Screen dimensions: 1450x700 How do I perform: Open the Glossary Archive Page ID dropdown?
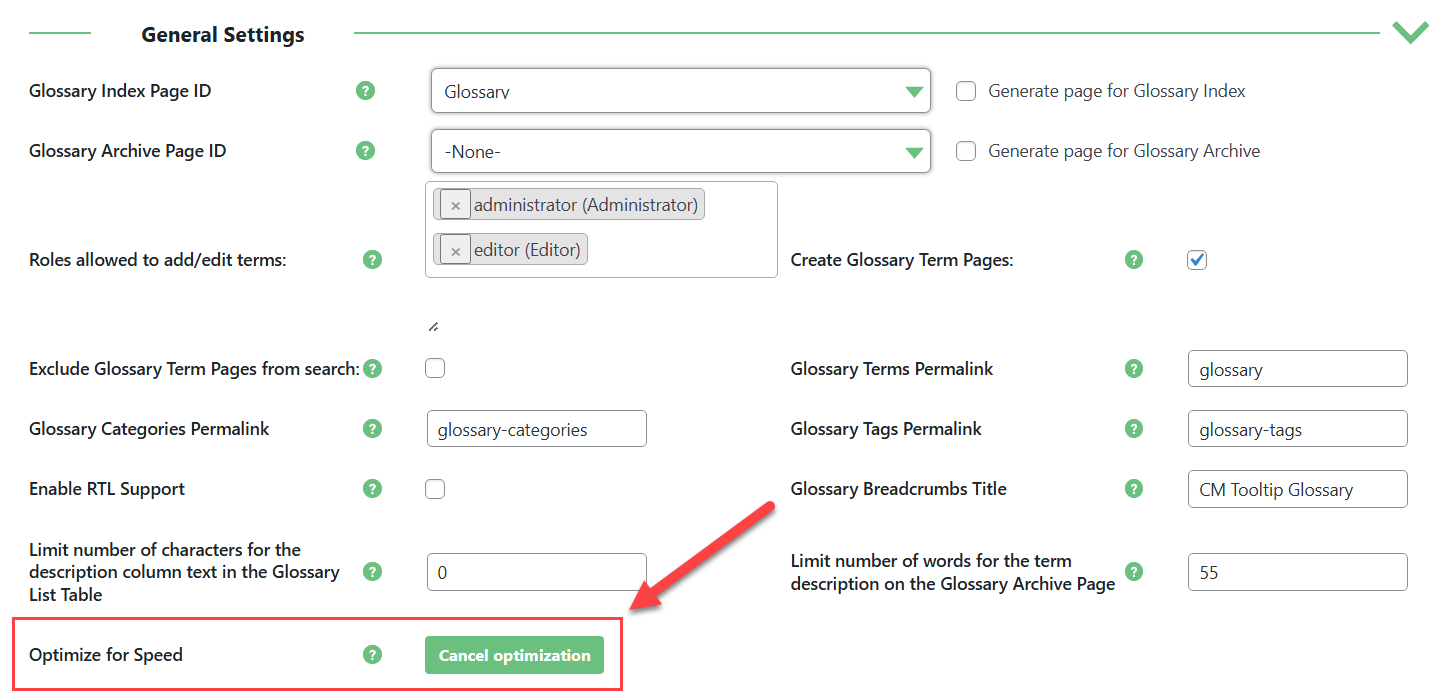click(681, 151)
